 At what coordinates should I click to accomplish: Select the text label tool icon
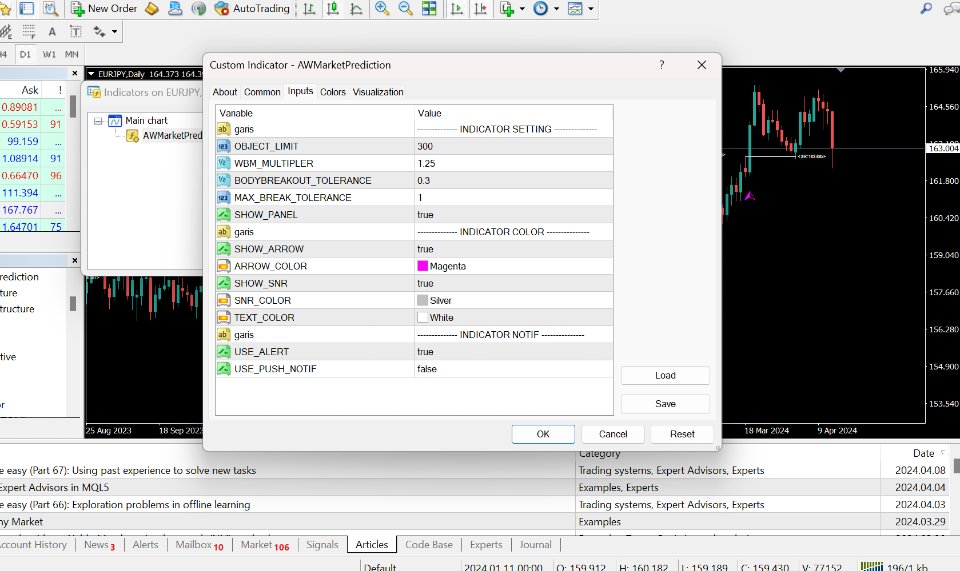pyautogui.click(x=75, y=31)
